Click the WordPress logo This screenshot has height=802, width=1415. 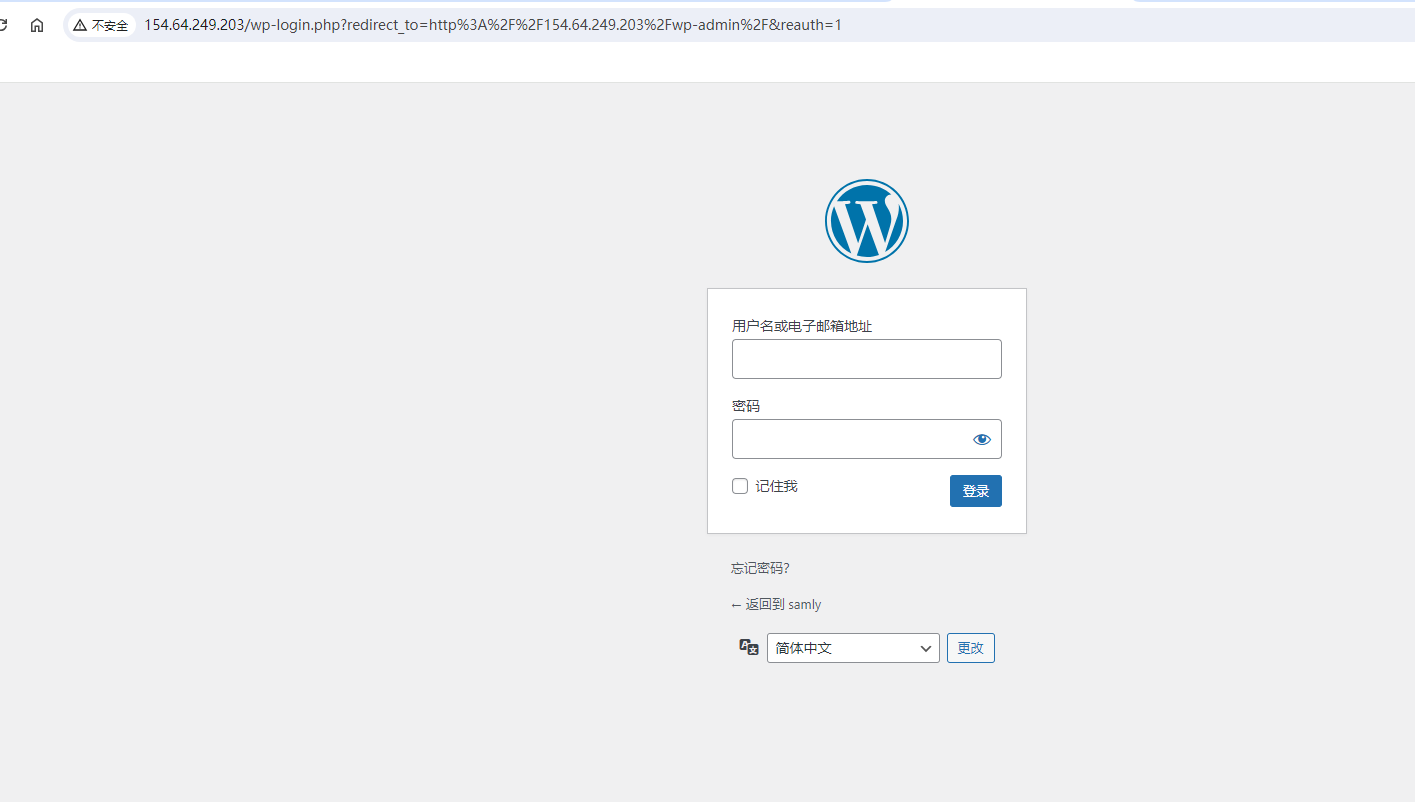(x=866, y=221)
